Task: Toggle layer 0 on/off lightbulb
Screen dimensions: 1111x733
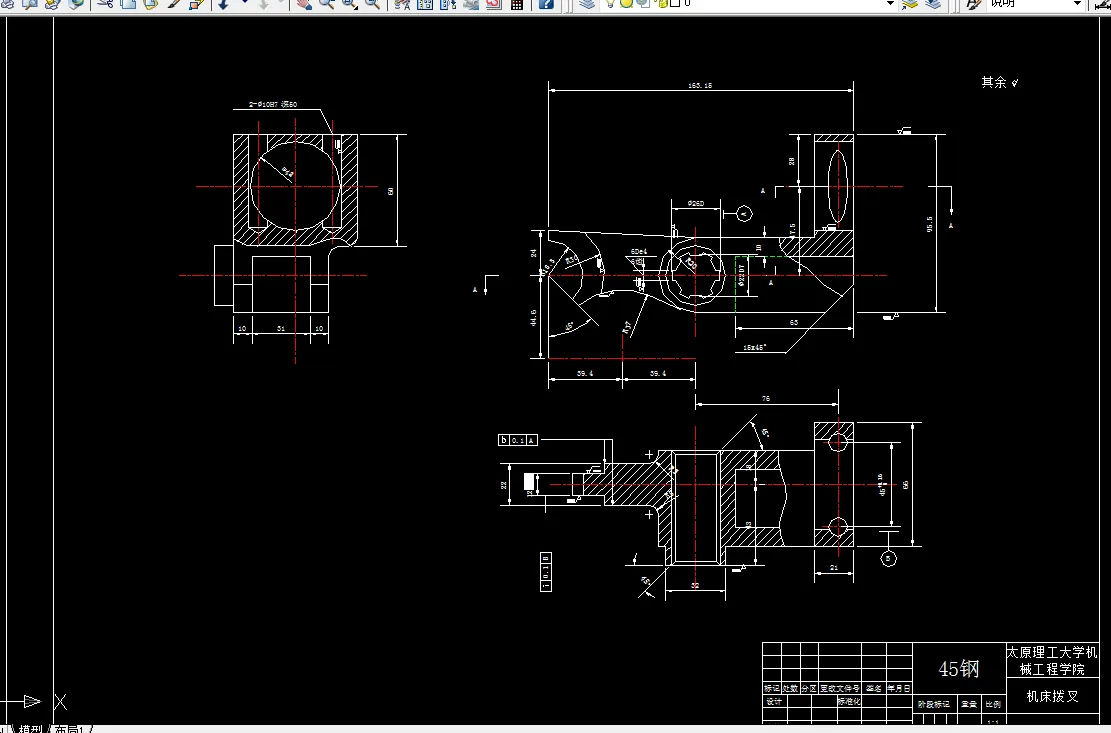Action: [610, 4]
